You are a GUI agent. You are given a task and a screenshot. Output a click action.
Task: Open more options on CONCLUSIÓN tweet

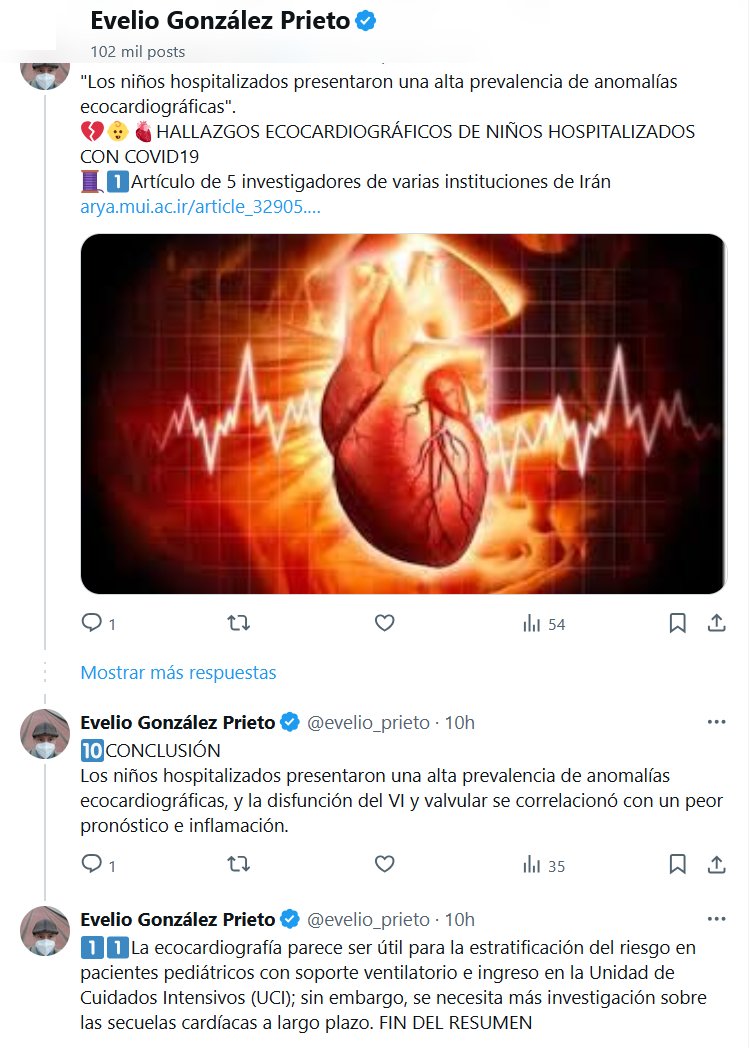tap(716, 722)
